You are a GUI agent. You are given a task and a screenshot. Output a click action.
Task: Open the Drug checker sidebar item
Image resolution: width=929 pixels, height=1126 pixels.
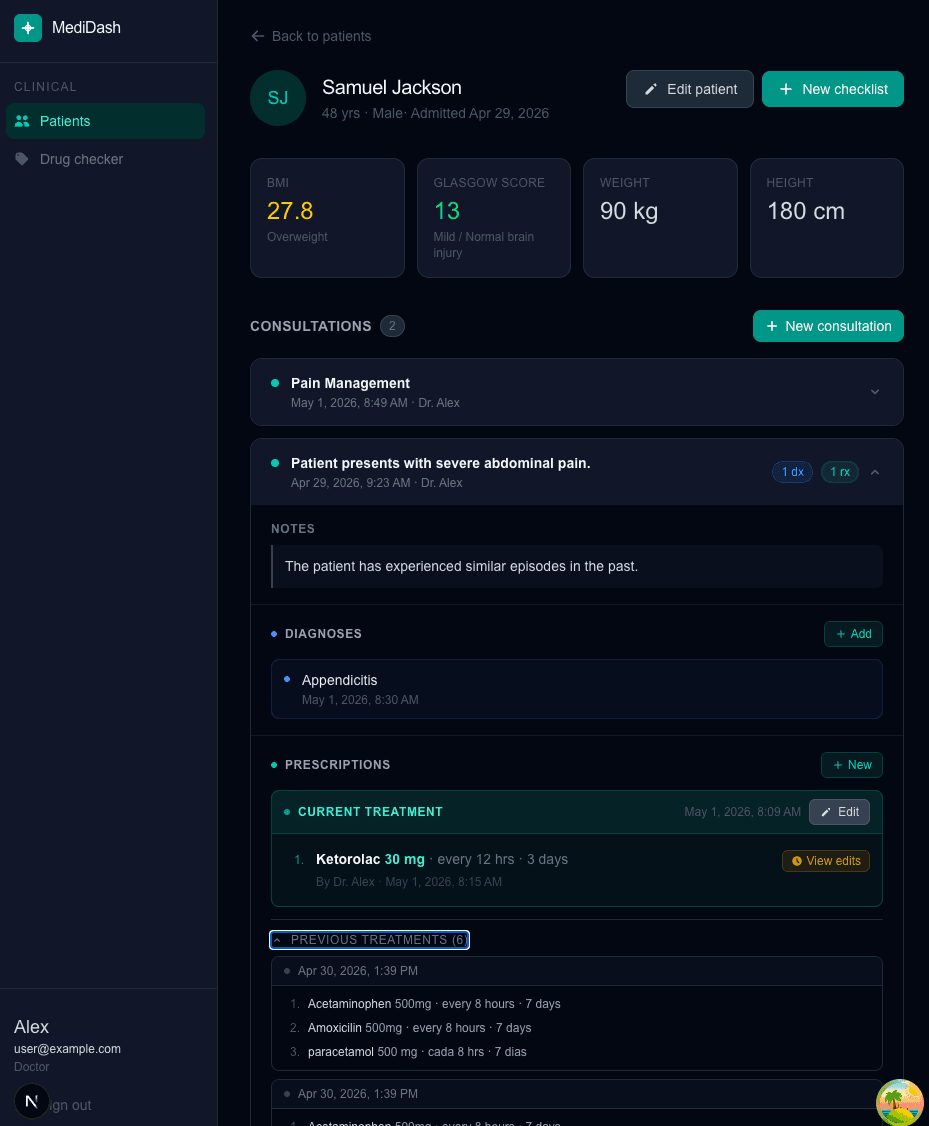(x=106, y=159)
